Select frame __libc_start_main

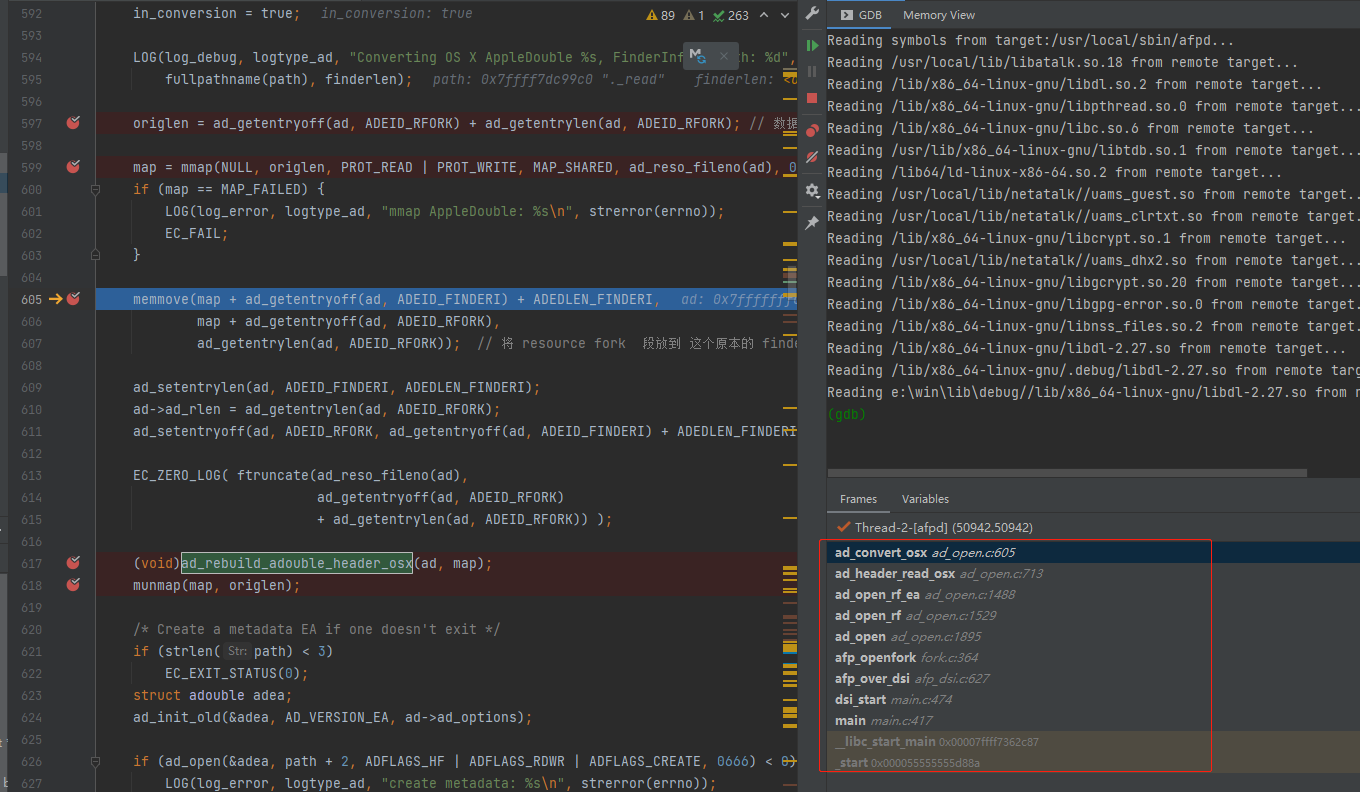click(x=1093, y=741)
